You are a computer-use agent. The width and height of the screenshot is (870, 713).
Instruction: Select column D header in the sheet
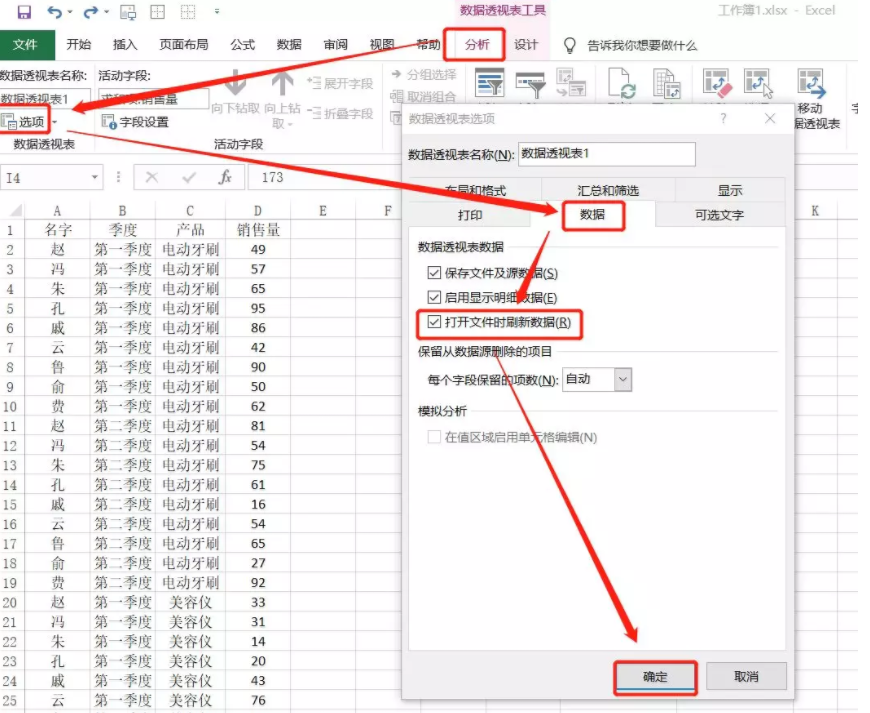(258, 211)
